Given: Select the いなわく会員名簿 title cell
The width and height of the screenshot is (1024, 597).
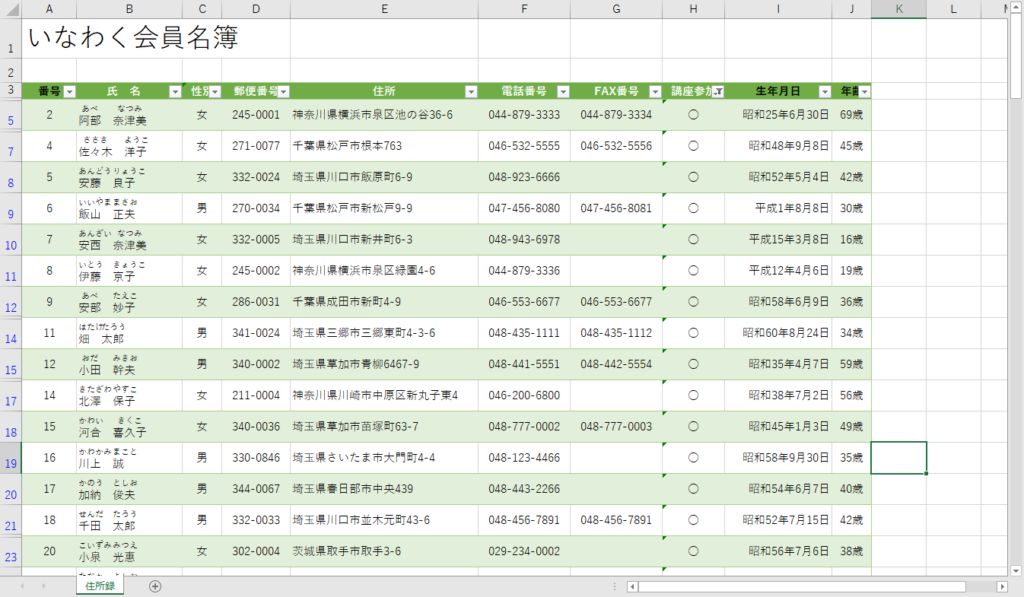Looking at the screenshot, I should [x=133, y=38].
